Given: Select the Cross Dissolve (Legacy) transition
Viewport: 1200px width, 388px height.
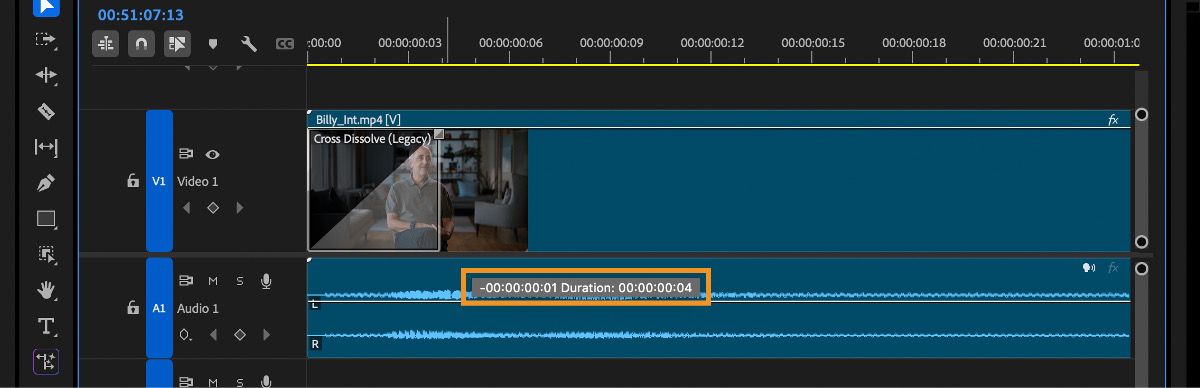Looking at the screenshot, I should point(373,190).
